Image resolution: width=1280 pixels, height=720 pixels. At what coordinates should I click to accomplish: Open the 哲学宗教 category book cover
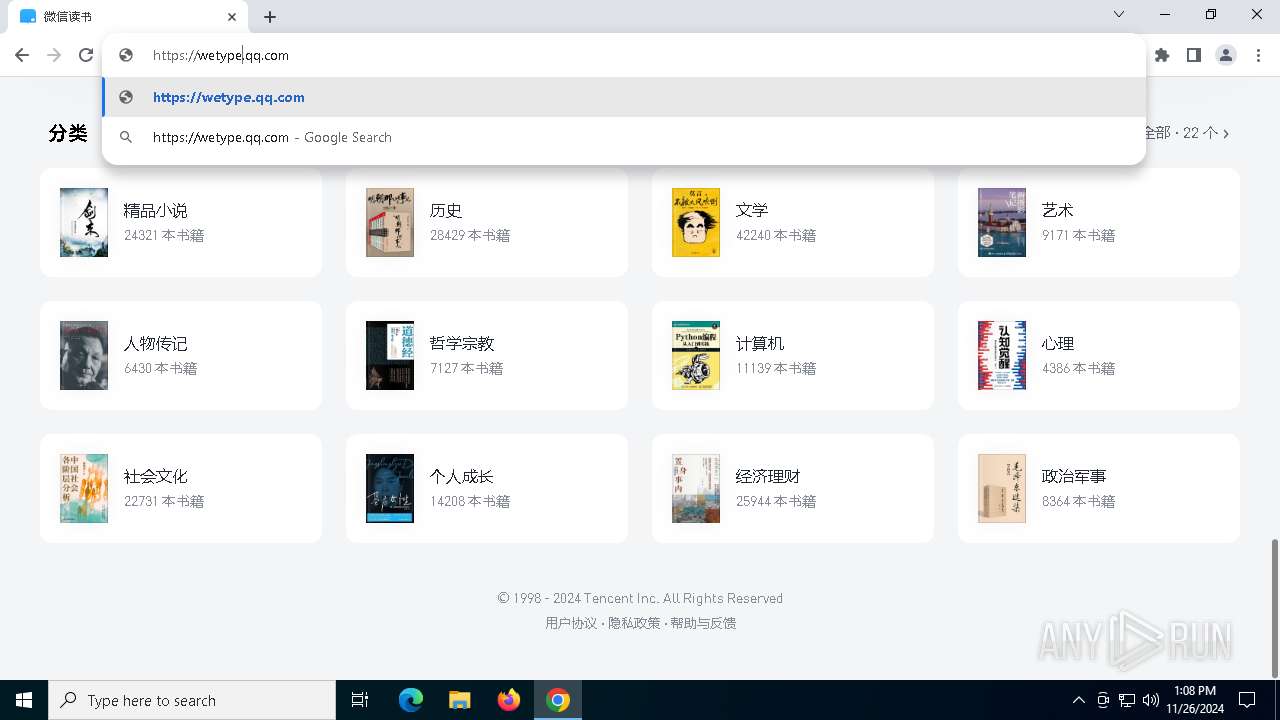point(390,355)
